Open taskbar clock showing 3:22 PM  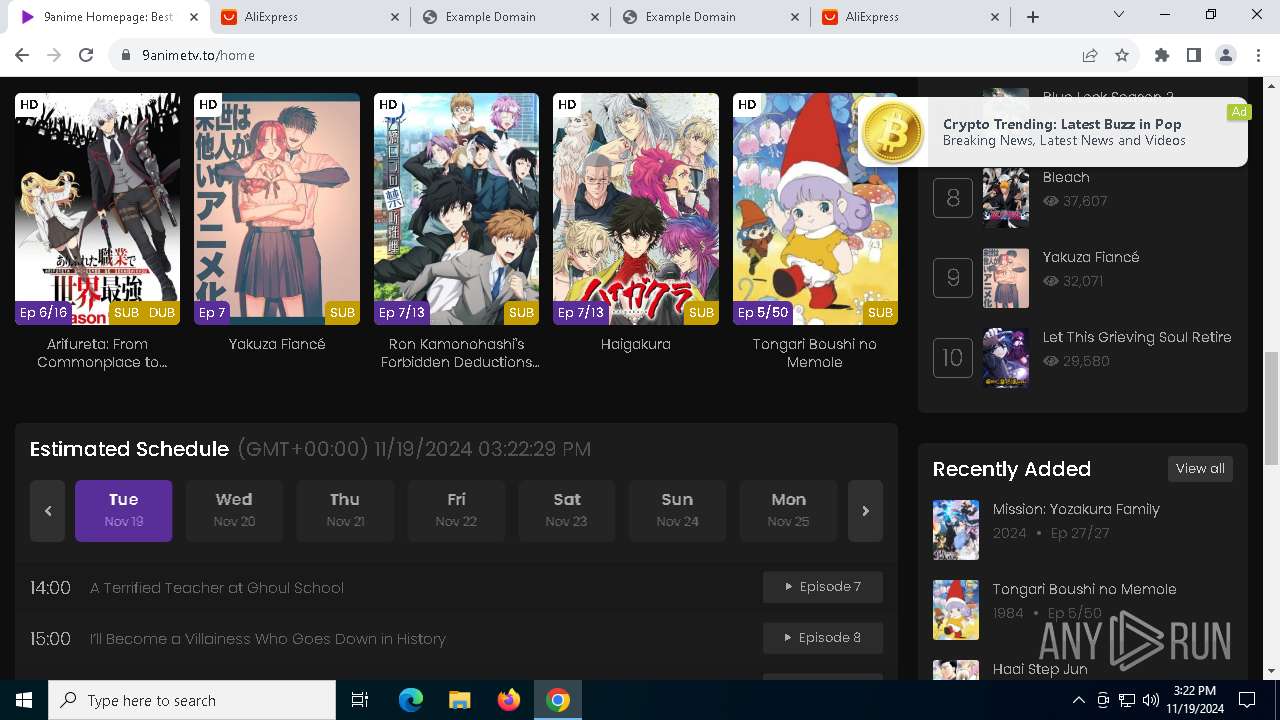(x=1195, y=700)
